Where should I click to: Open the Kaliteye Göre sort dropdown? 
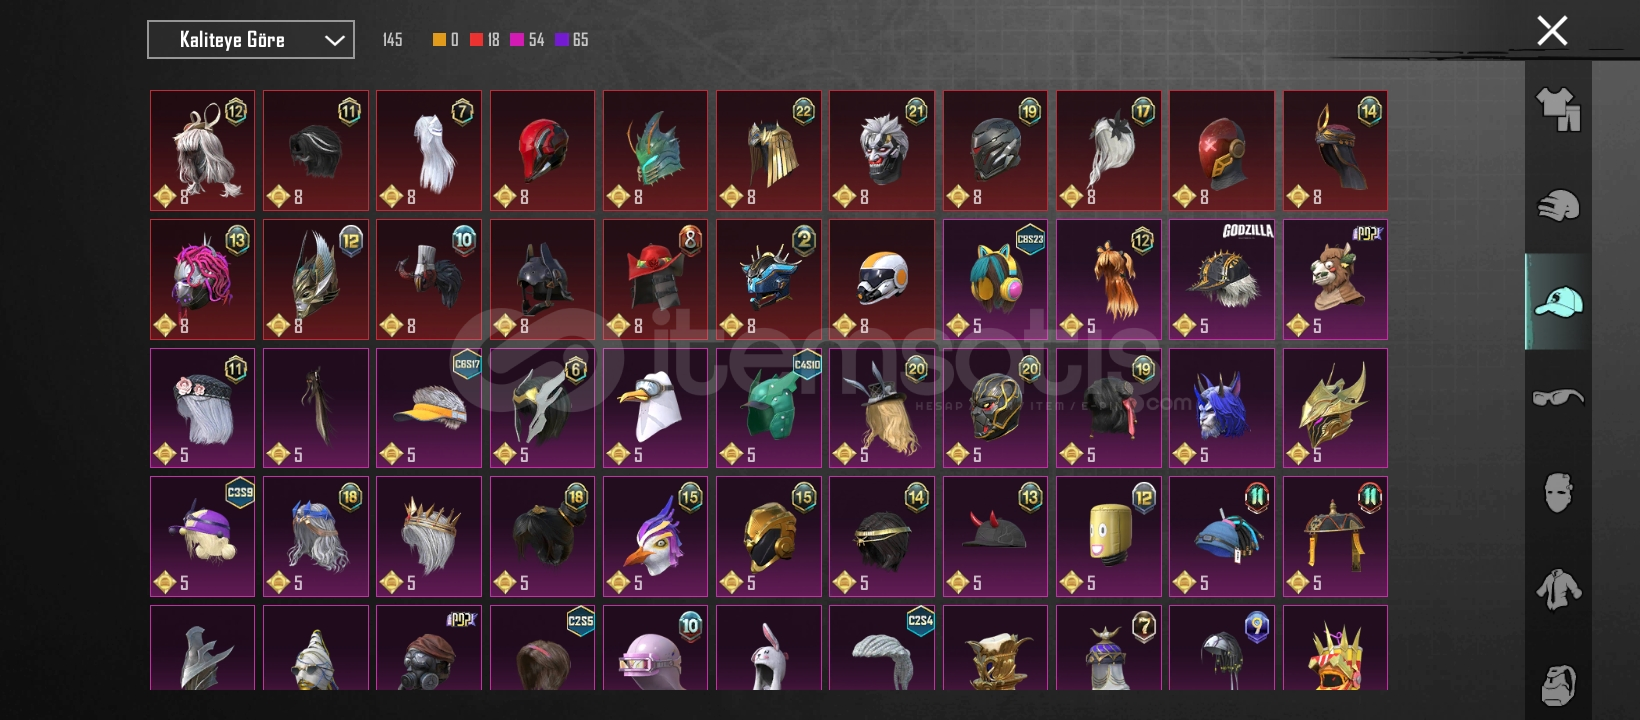pos(251,40)
